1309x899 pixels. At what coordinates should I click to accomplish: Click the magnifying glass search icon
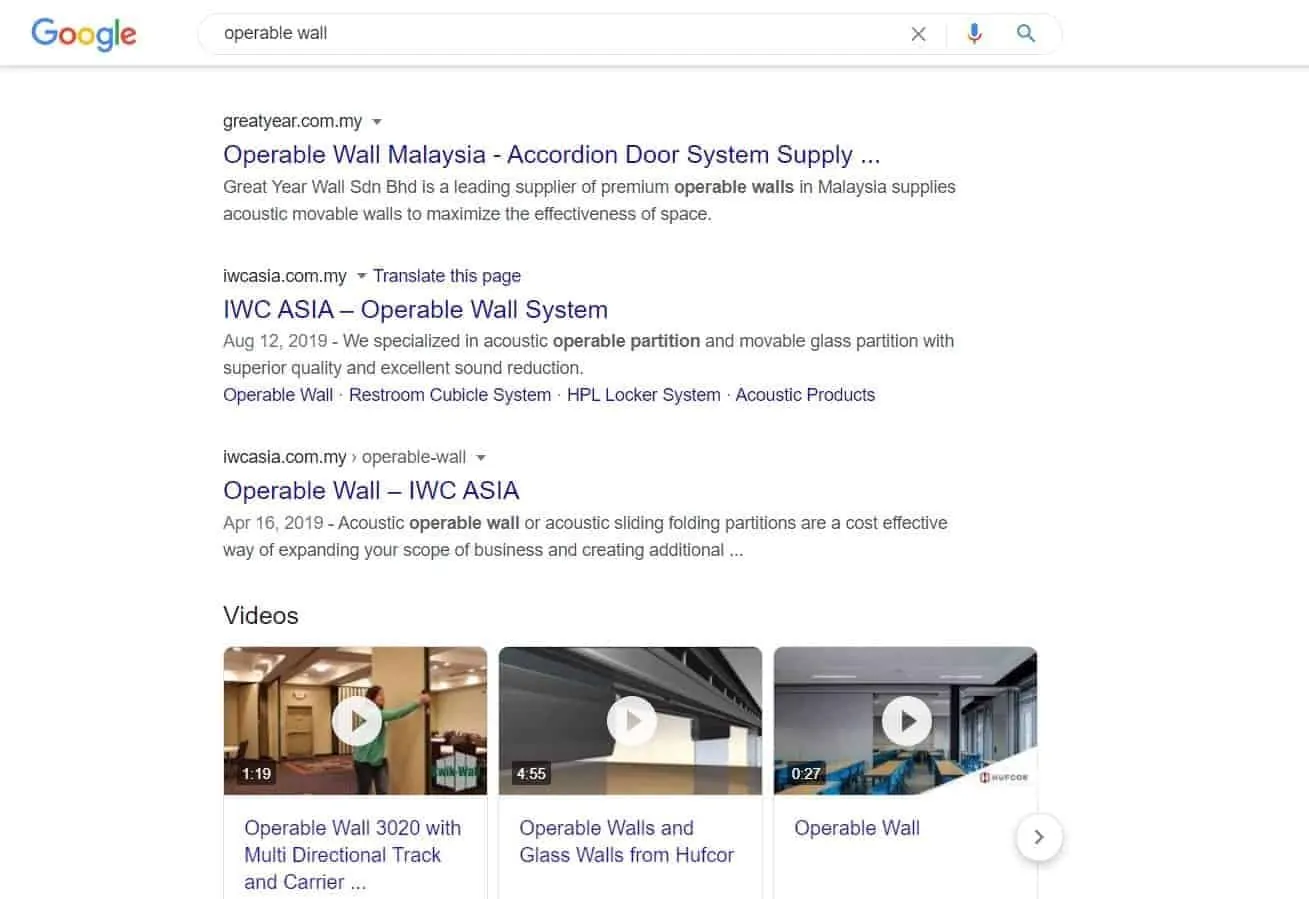[x=1025, y=33]
